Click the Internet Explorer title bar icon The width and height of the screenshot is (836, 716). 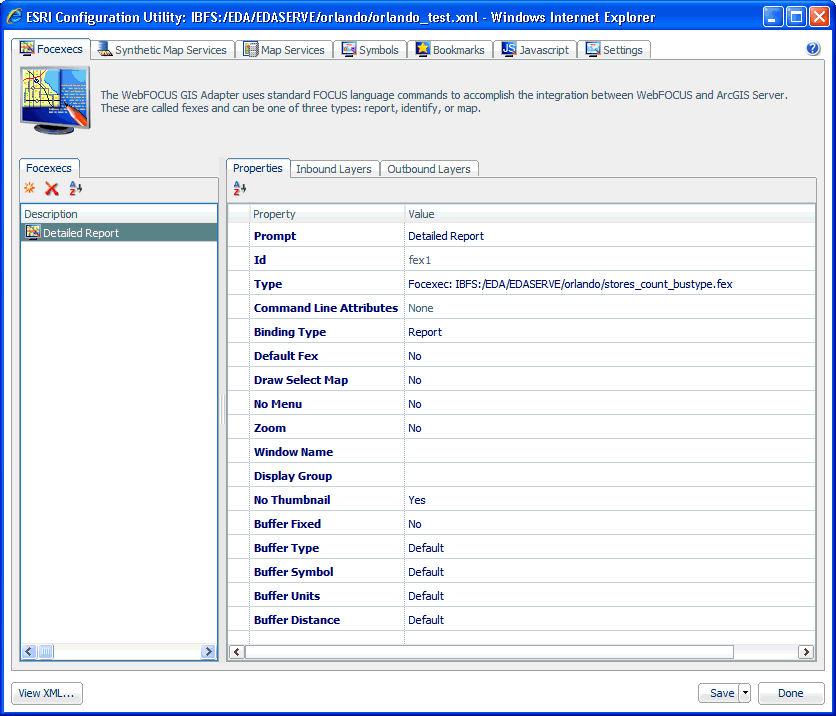14,17
